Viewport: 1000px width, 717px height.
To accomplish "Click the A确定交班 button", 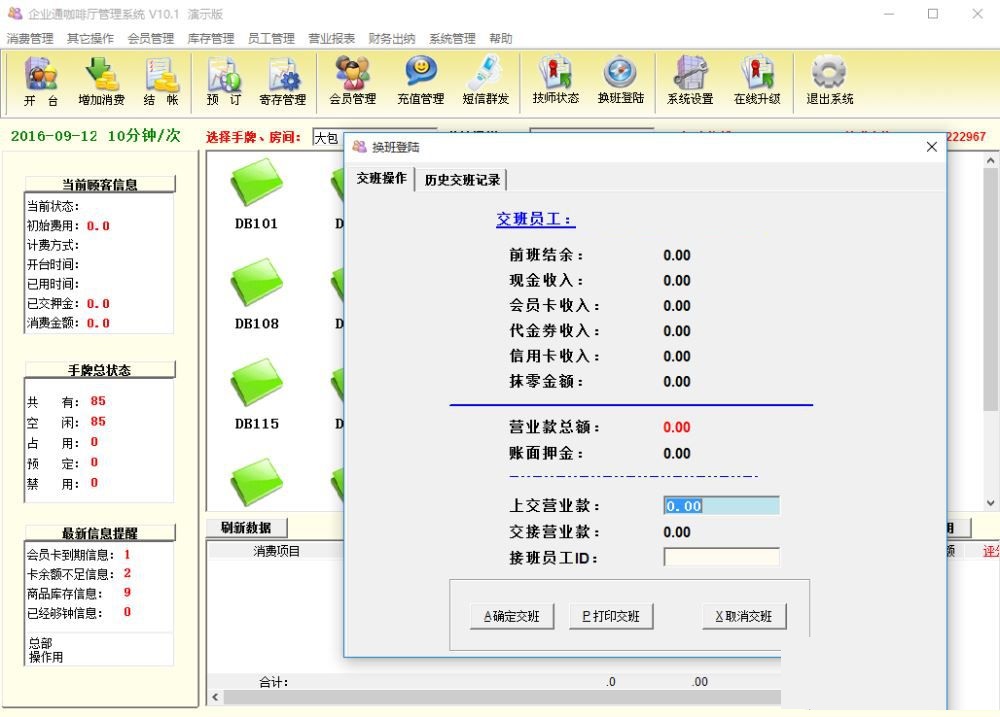I will click(x=511, y=616).
